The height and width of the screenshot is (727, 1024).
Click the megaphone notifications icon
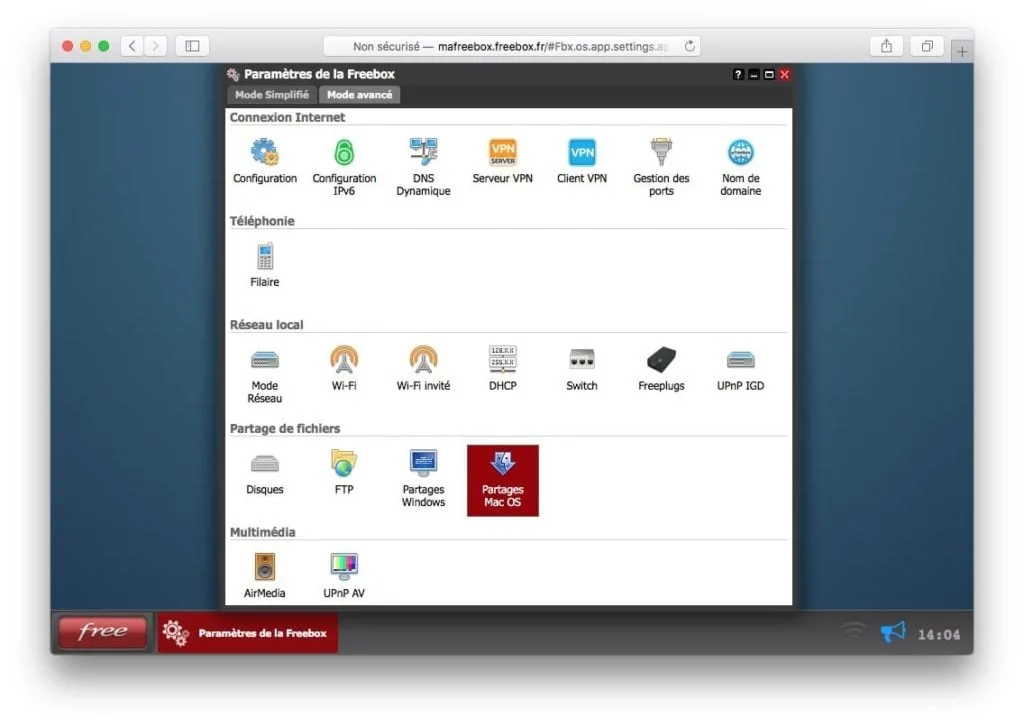coord(893,632)
